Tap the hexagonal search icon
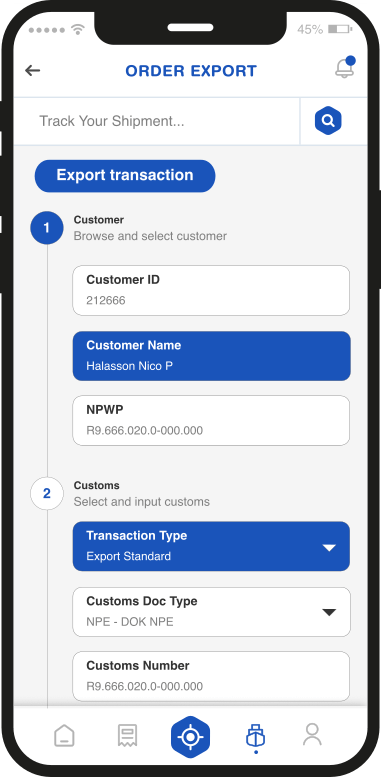The image size is (381, 777). pos(328,120)
